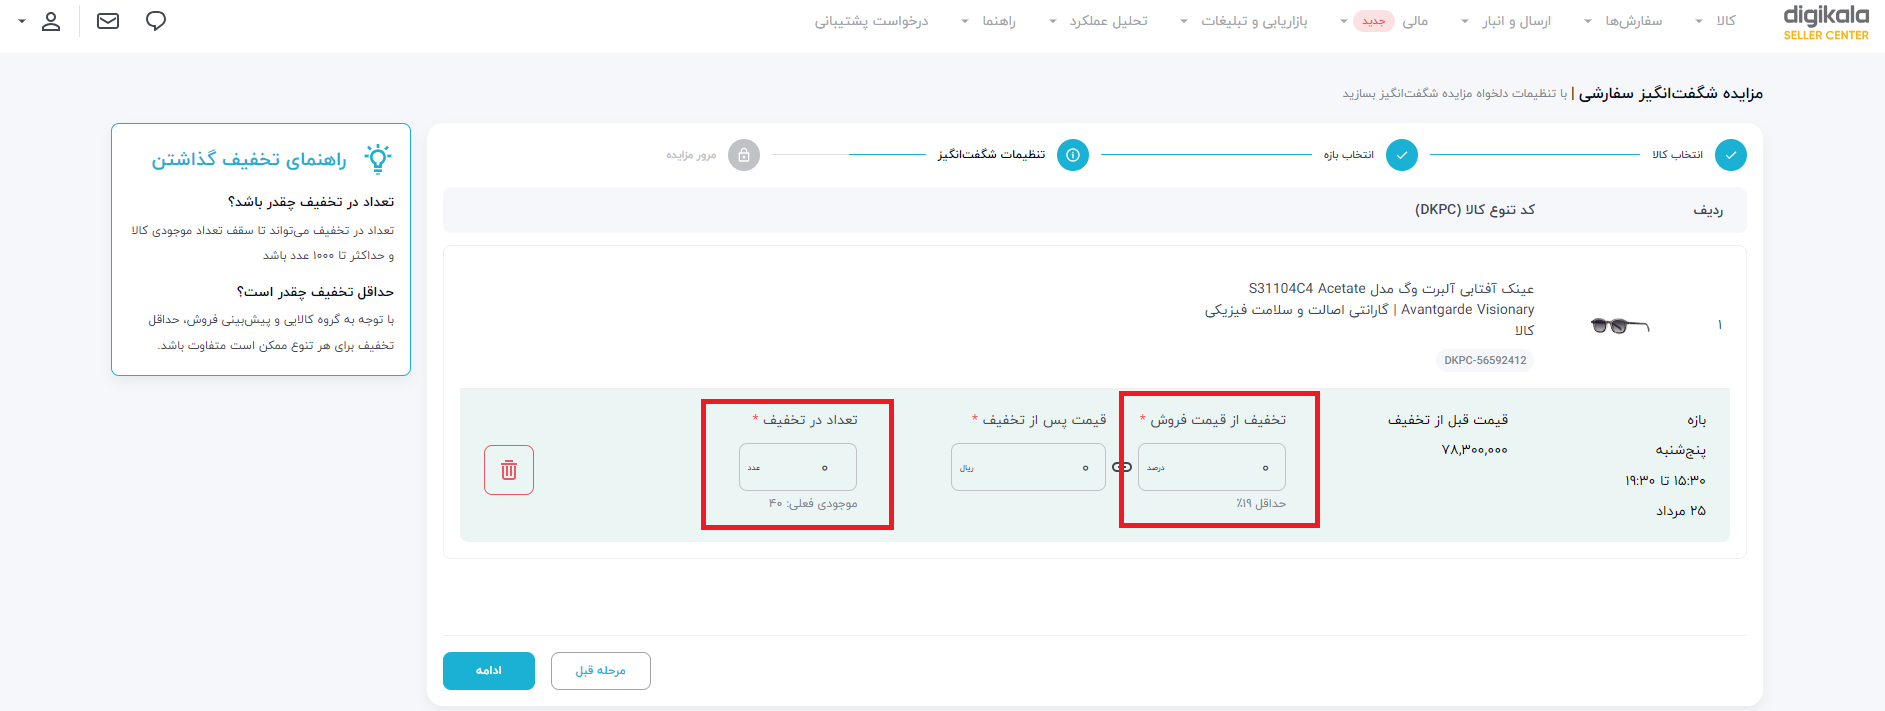Click the کد تنوع کالا (DKPC) column header
The image size is (1885, 711).
(x=1474, y=209)
